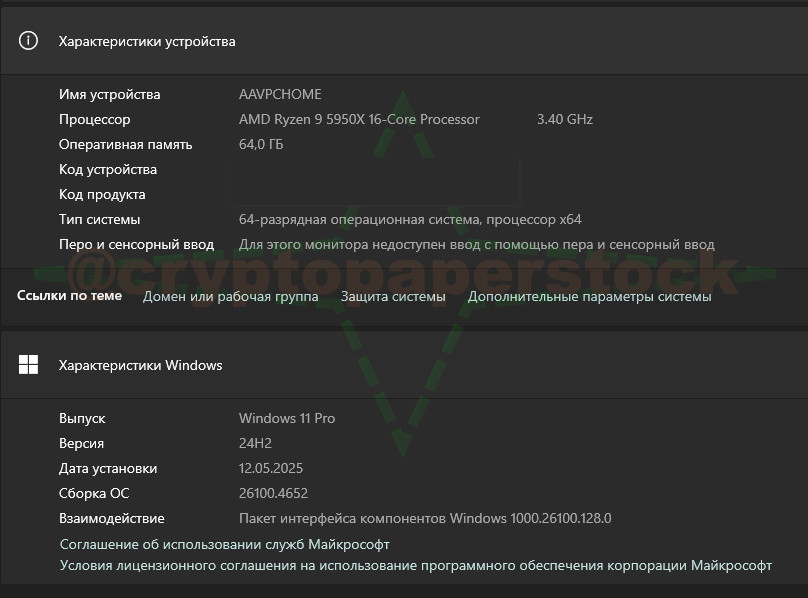Click the version value 24H2
This screenshot has width=808, height=598.
[x=255, y=443]
